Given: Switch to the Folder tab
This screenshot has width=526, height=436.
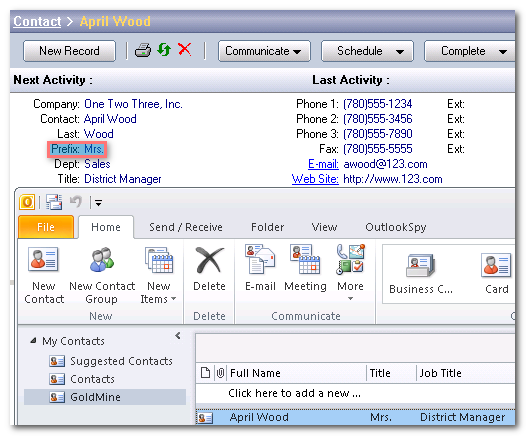Looking at the screenshot, I should click(x=267, y=227).
